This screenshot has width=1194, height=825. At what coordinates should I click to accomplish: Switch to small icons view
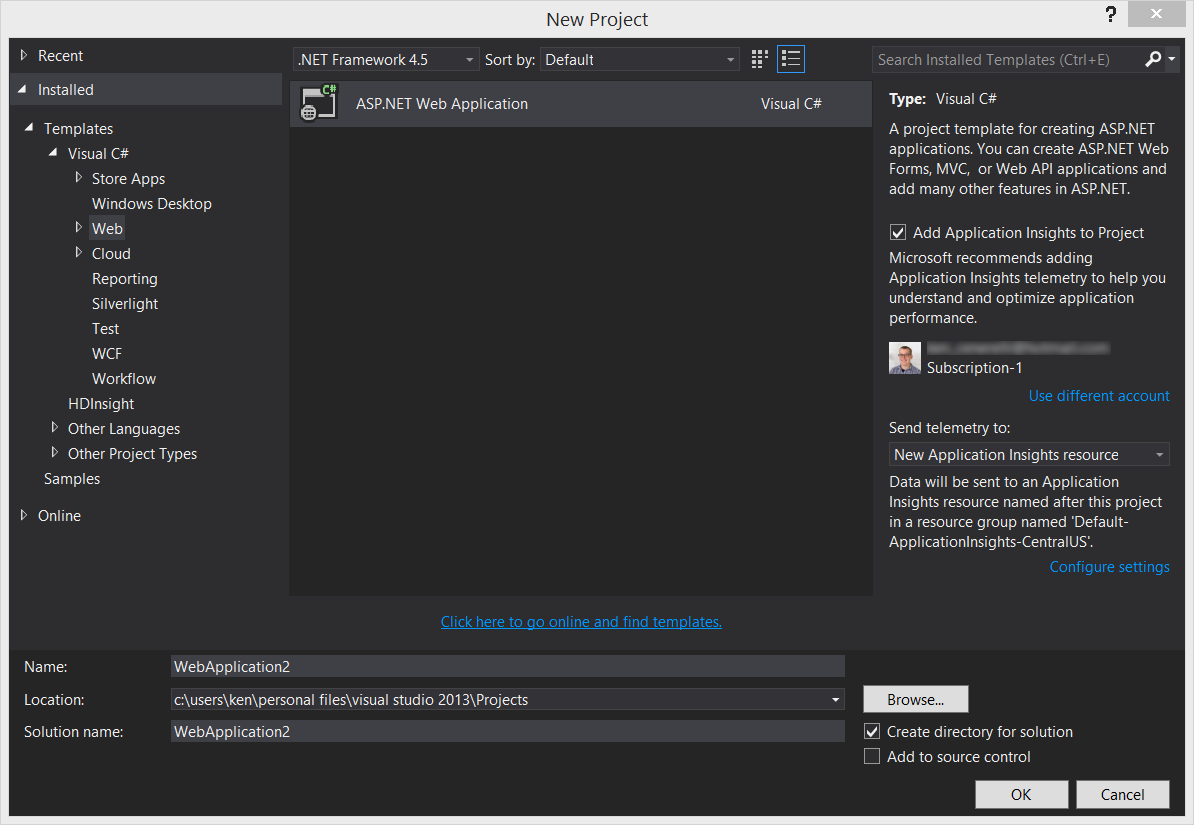(x=759, y=59)
